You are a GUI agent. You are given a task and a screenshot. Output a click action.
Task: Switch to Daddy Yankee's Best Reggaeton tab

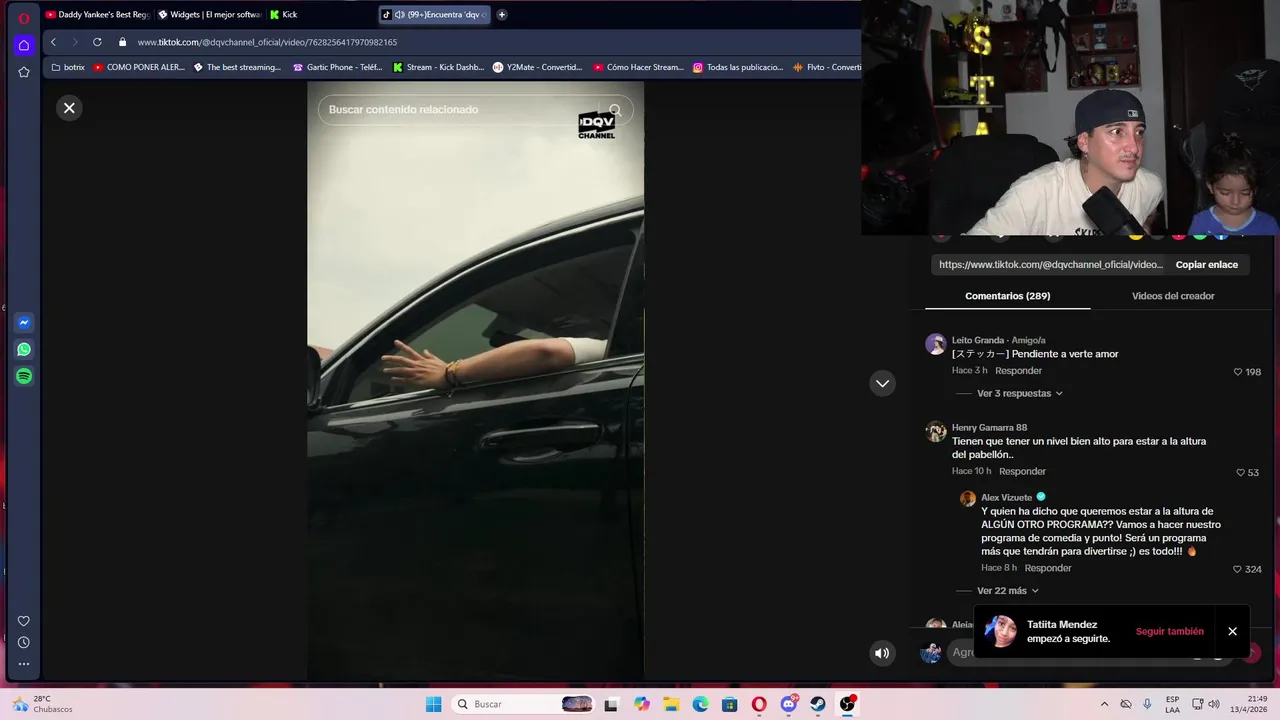(97, 15)
